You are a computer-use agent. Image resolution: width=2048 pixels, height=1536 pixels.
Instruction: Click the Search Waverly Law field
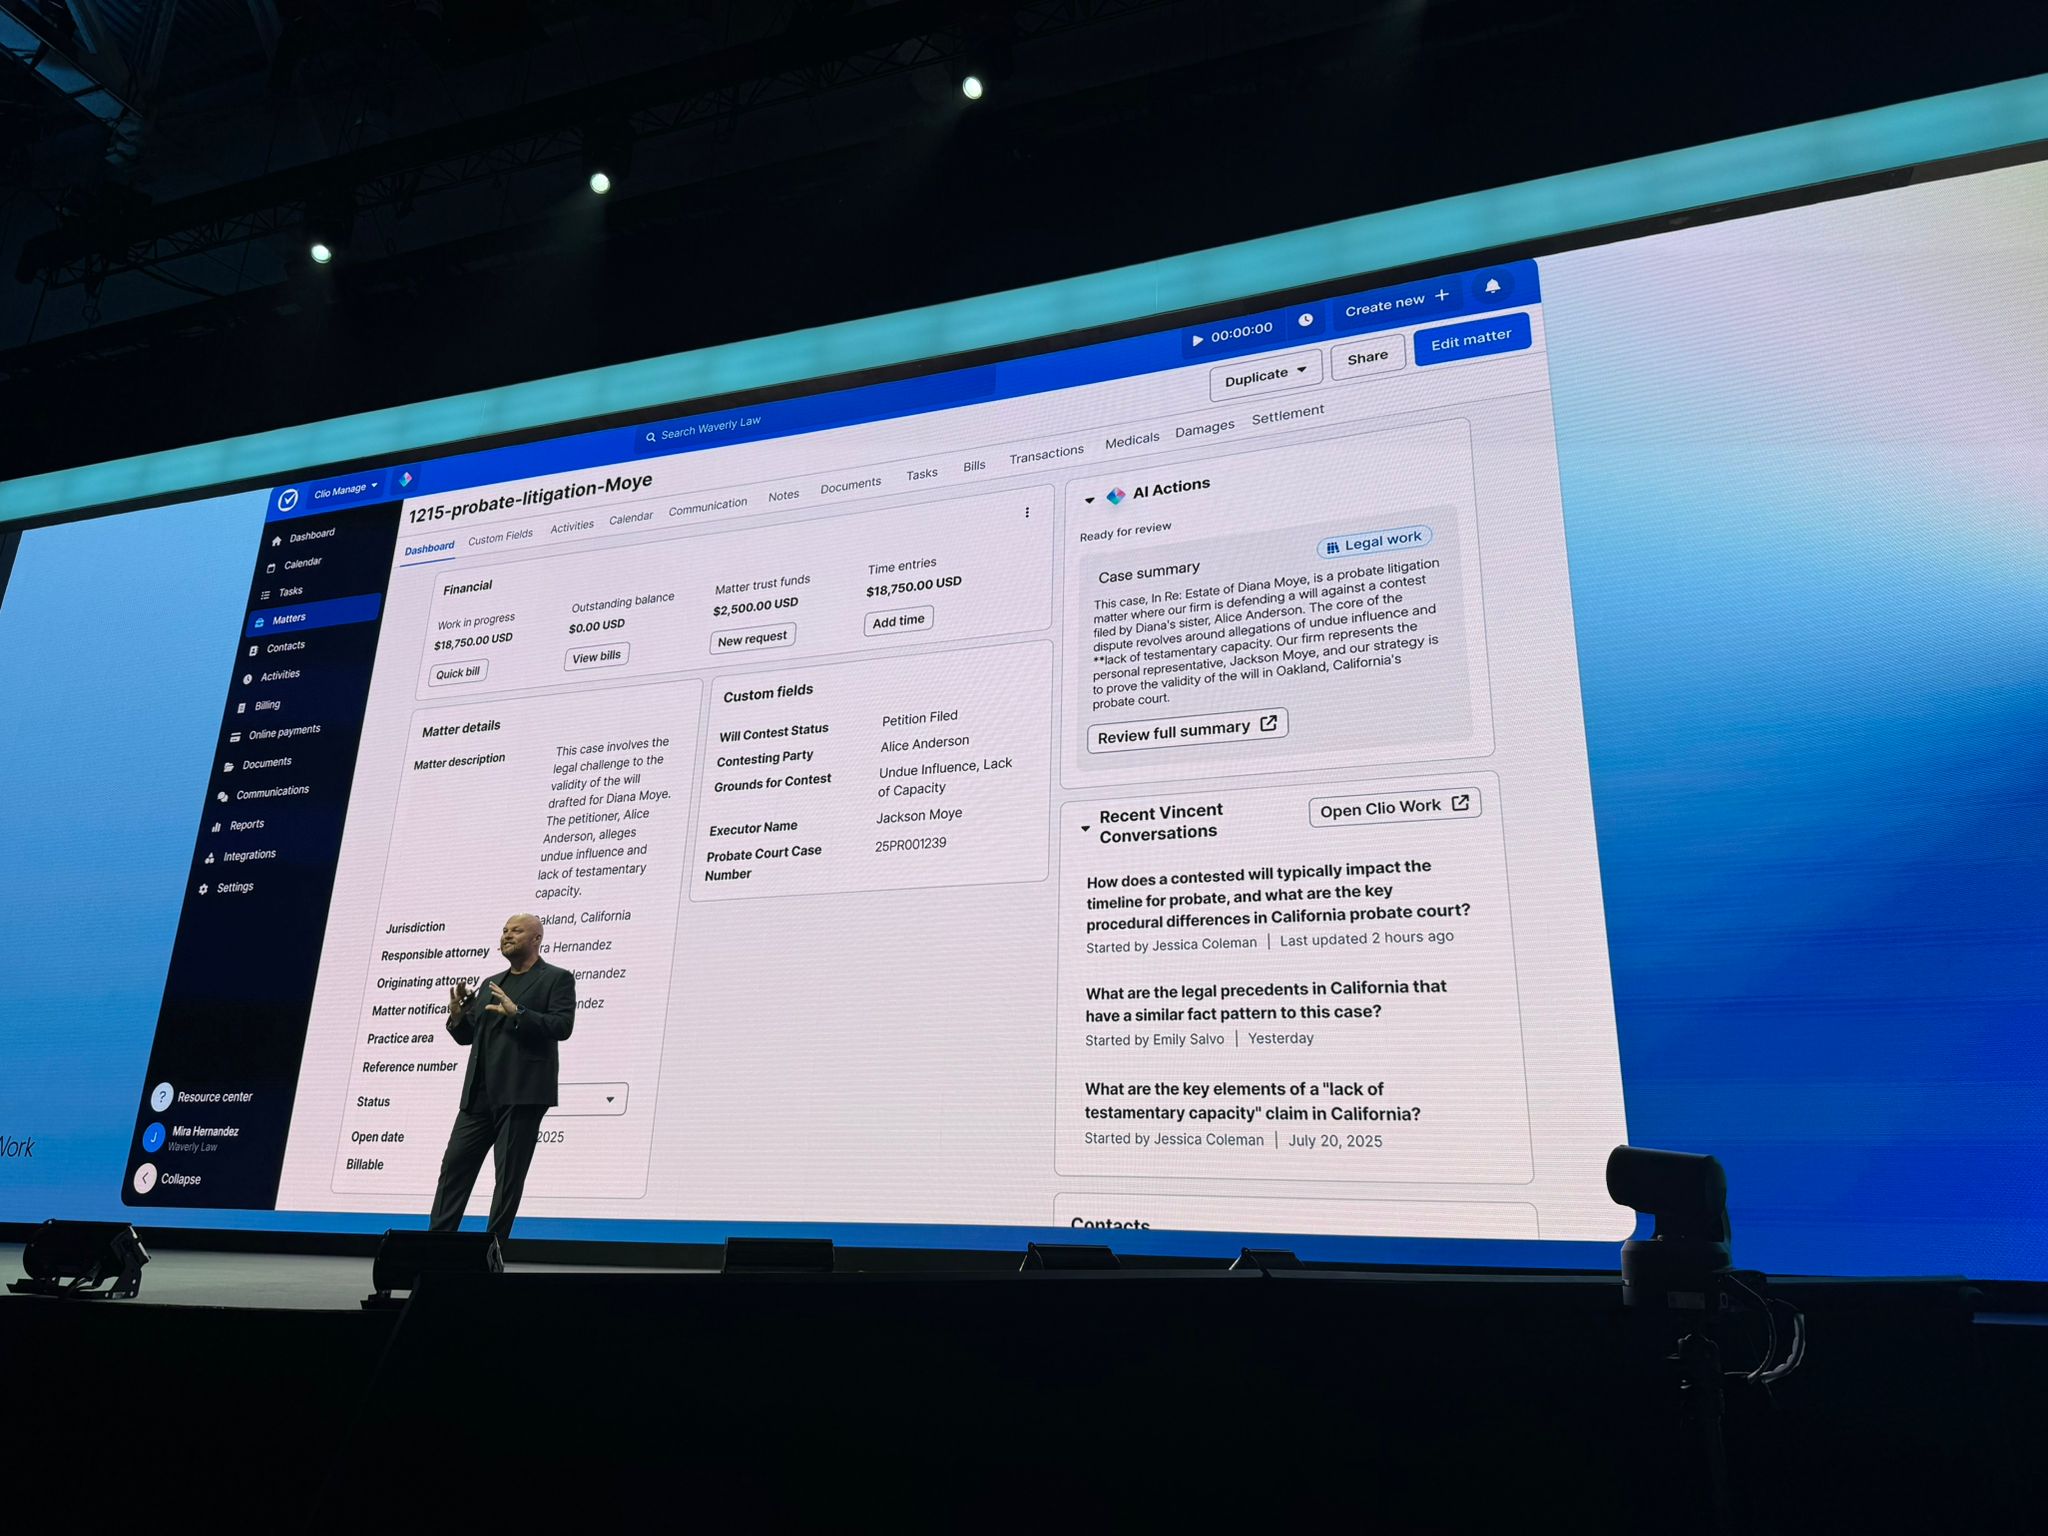point(710,428)
